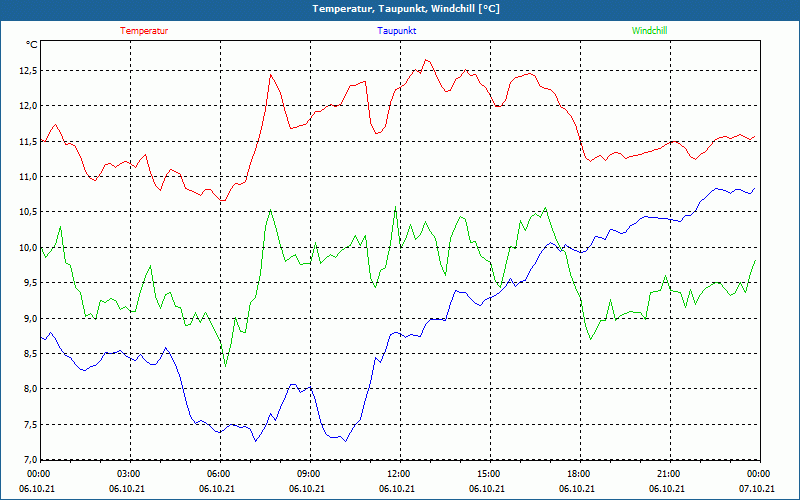Click the 11,0 y-axis value
This screenshot has width=800, height=500.
(29, 177)
